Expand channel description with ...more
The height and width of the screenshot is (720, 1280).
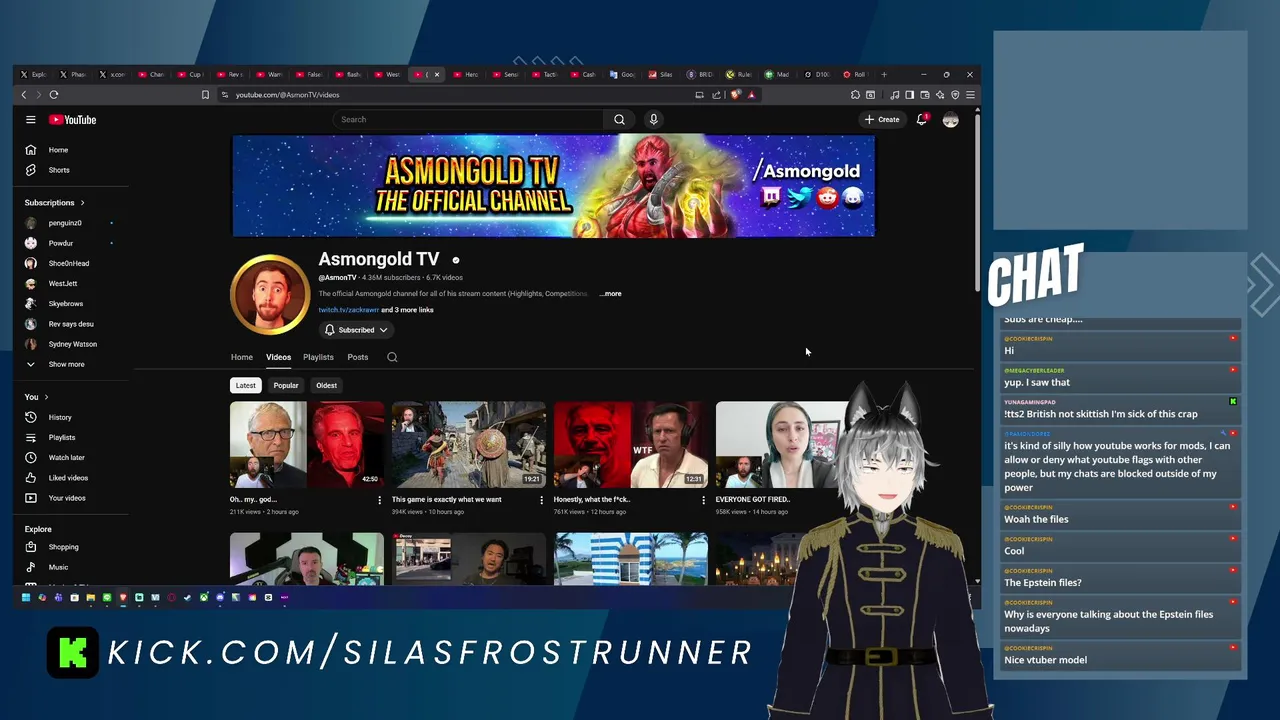[x=610, y=294]
